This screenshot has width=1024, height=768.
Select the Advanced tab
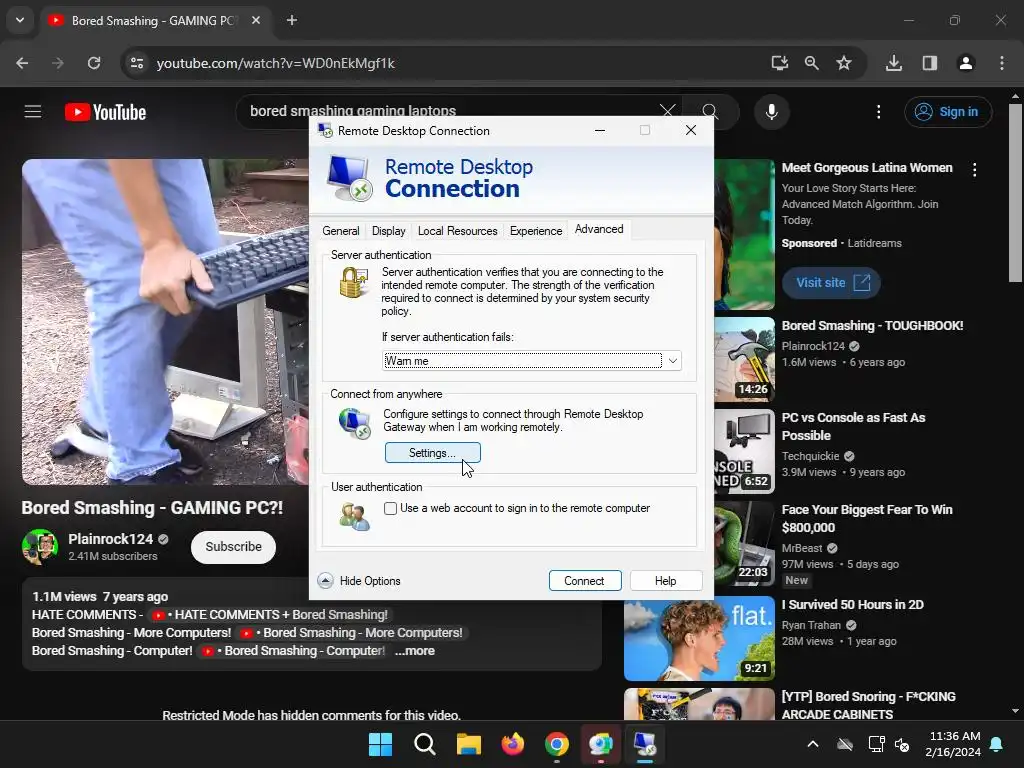pos(599,229)
